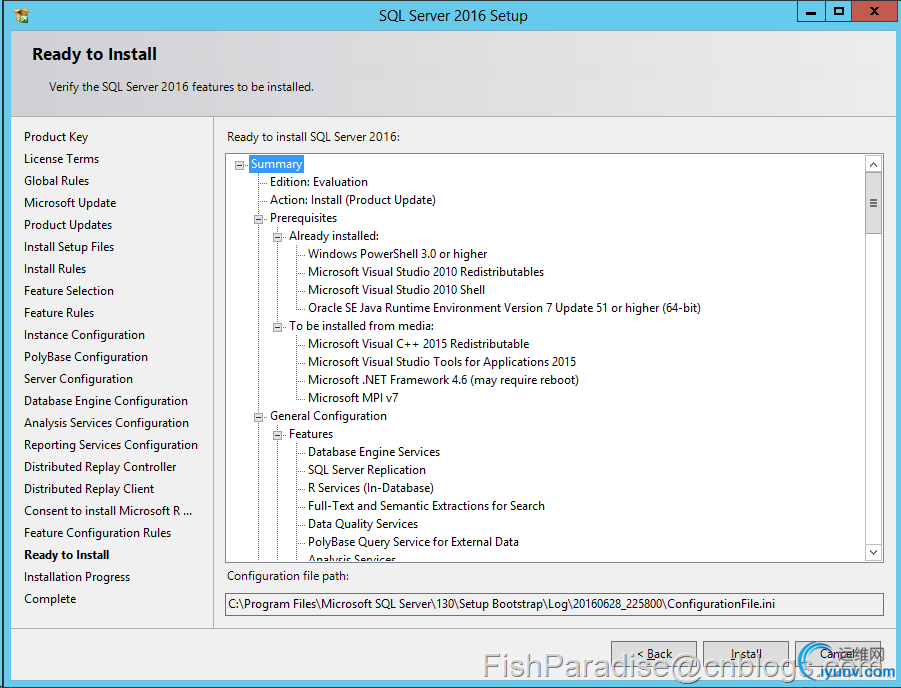Click Microsoft Update step in sidebar
Viewport: 901px width, 688px height.
coord(70,203)
